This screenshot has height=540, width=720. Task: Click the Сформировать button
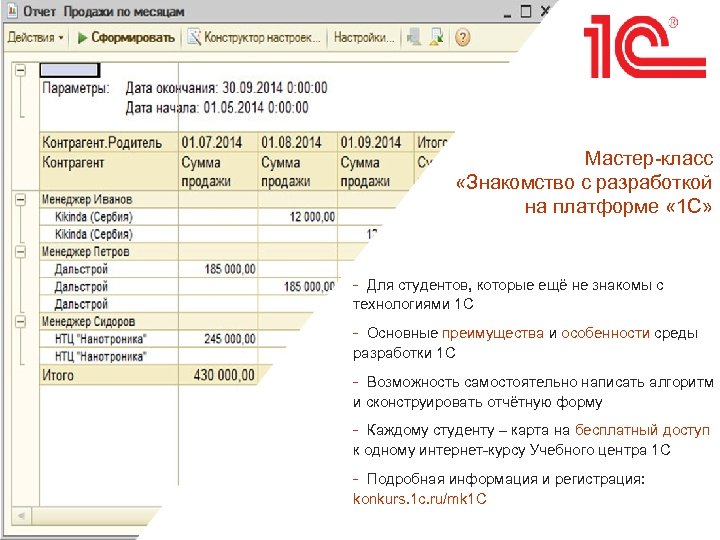pyautogui.click(x=126, y=38)
